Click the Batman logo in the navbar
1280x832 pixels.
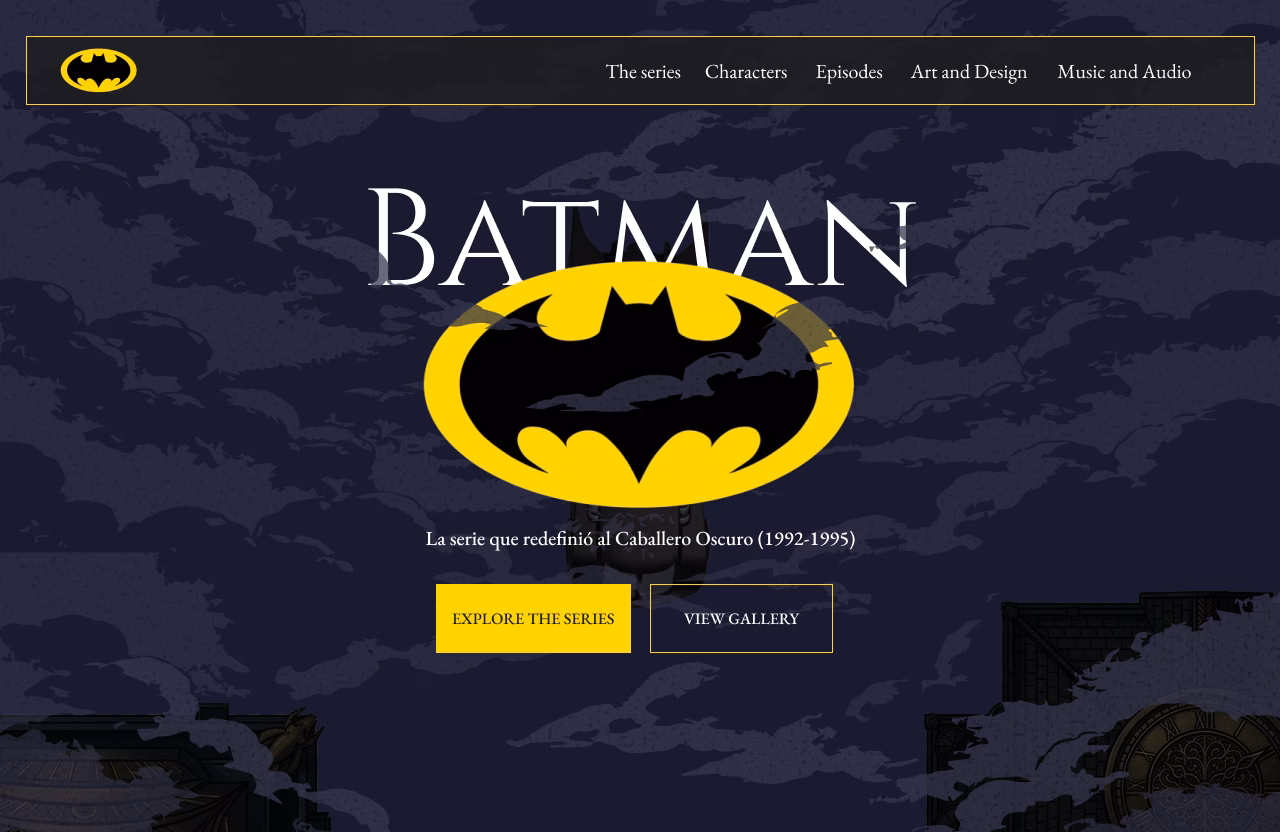99,71
